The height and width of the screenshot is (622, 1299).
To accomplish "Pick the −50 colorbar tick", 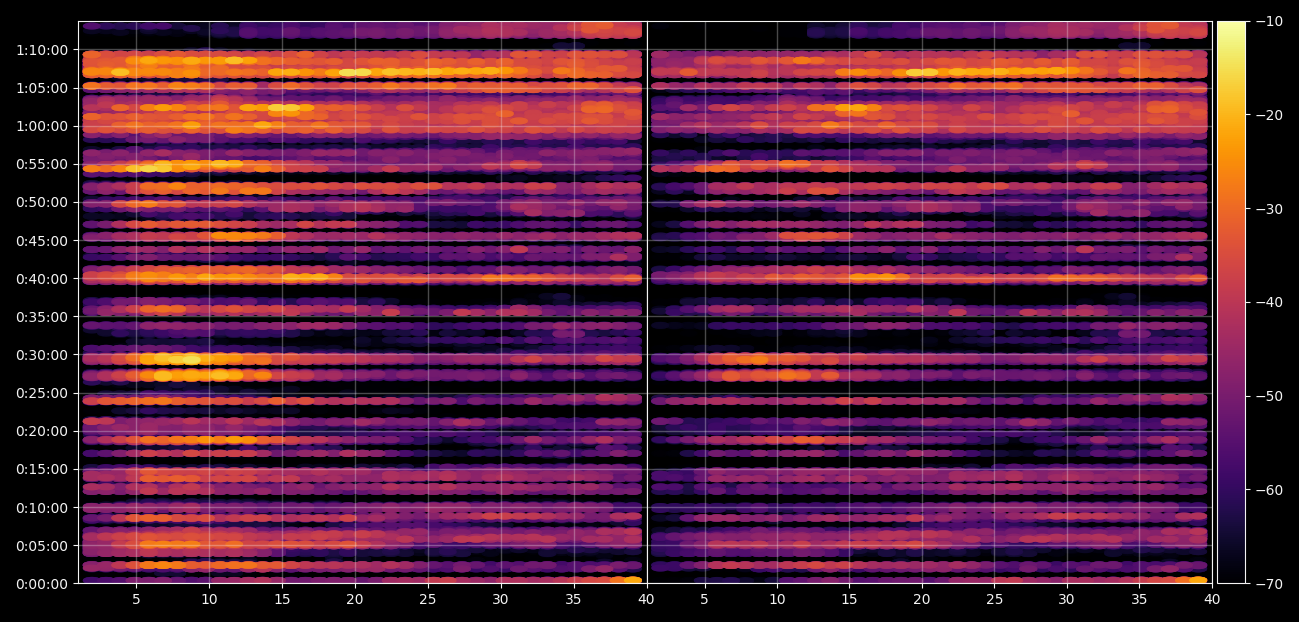I will click(1270, 396).
